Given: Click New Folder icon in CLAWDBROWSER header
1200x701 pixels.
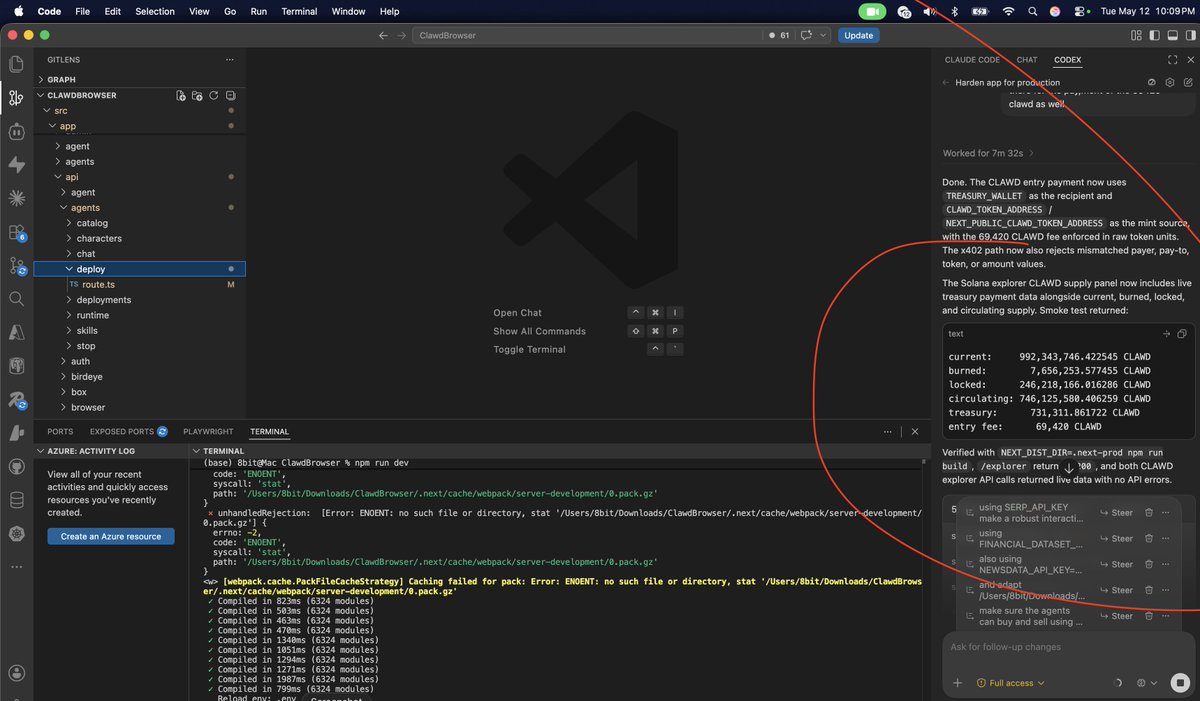Looking at the screenshot, I should (197, 95).
